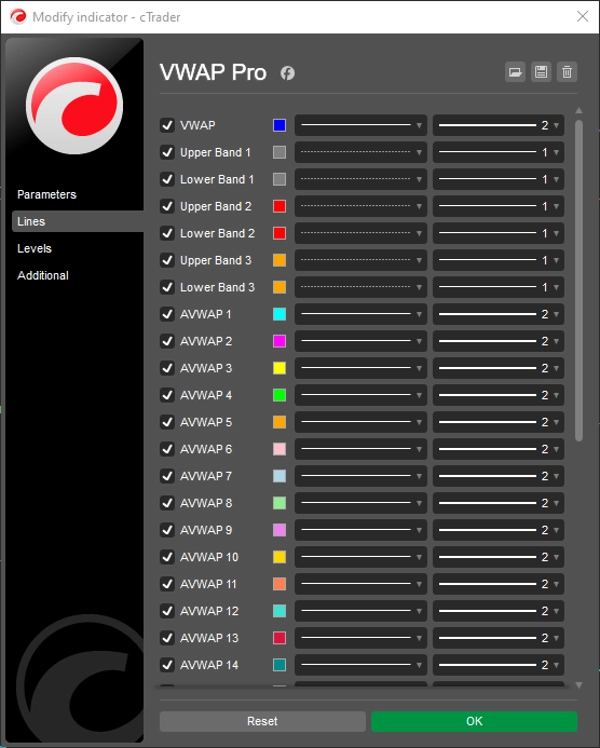Pick the cyan AVWAP 1 color swatch

pos(279,314)
